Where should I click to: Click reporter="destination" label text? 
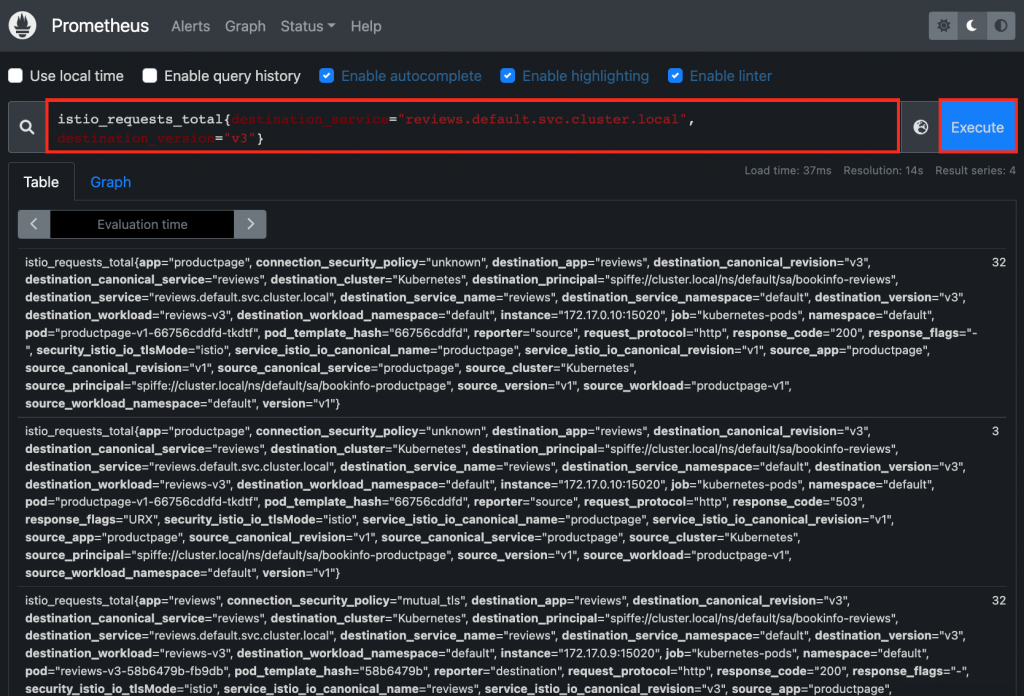pos(498,671)
